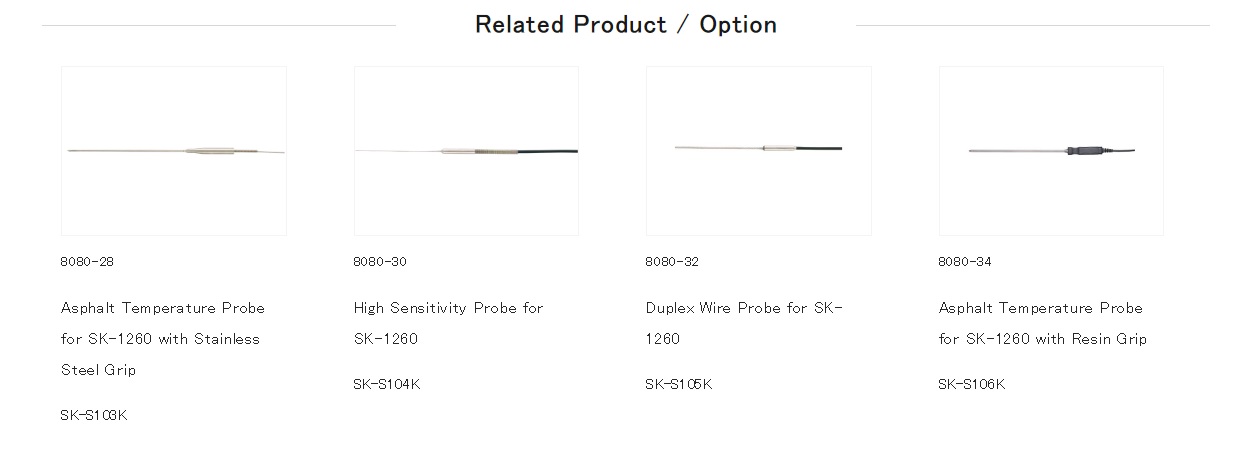
Task: Click the 8080-32 product code
Action: (672, 262)
